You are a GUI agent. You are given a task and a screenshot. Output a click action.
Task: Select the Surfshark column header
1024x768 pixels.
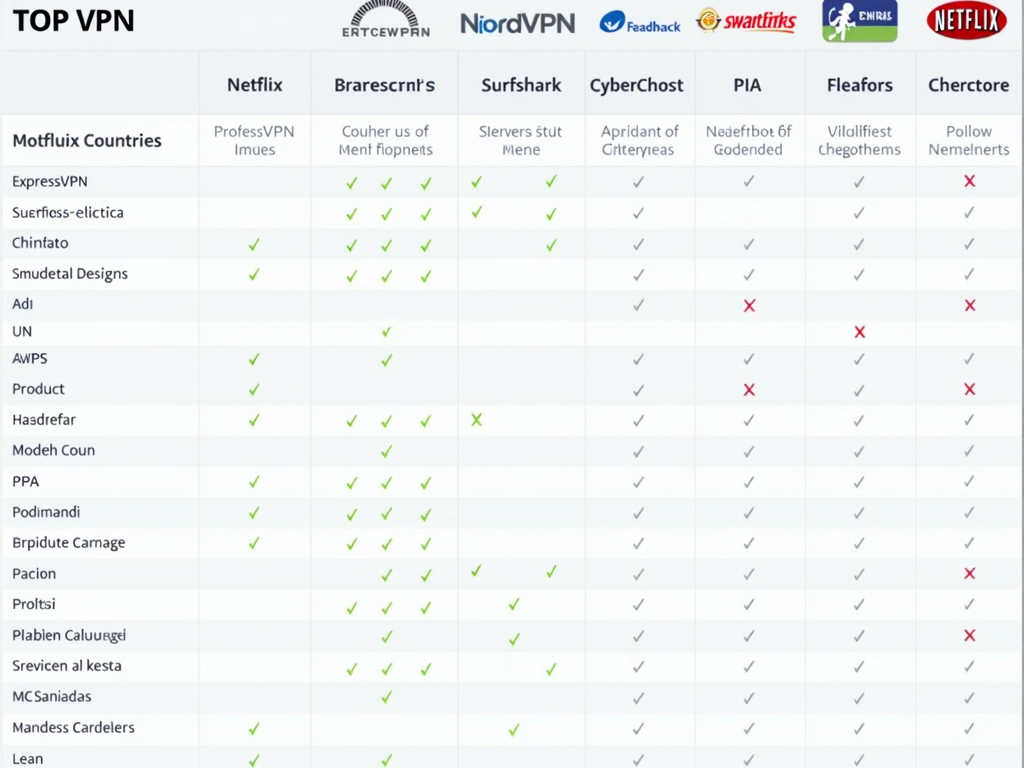[521, 85]
